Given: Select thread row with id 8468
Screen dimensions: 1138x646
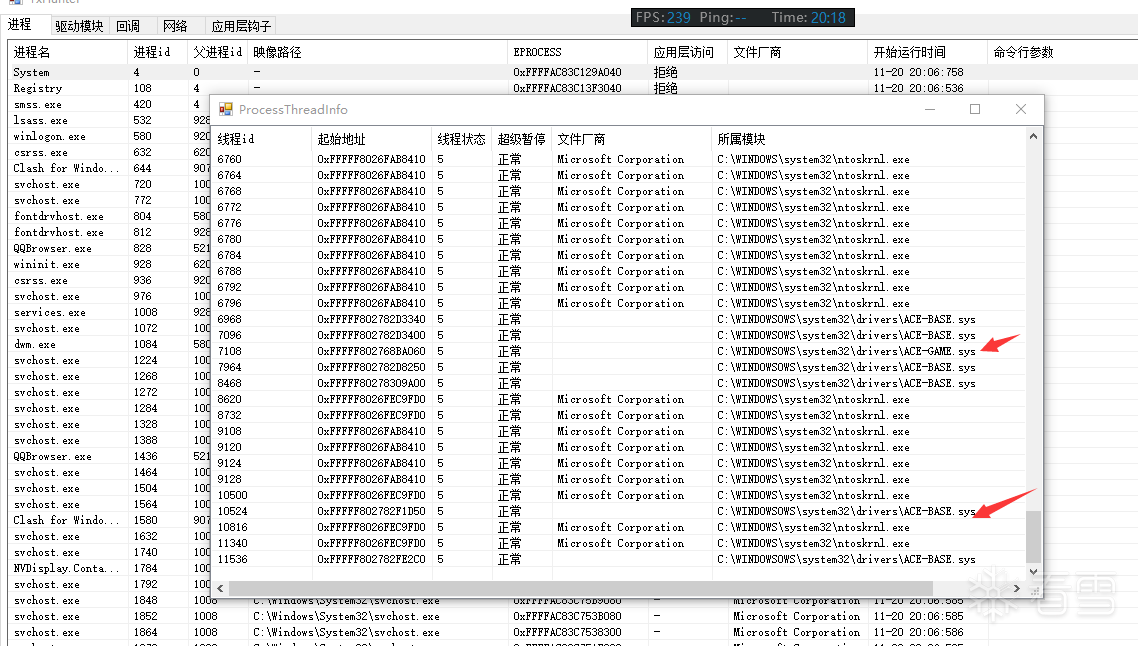Looking at the screenshot, I should click(x=618, y=383).
